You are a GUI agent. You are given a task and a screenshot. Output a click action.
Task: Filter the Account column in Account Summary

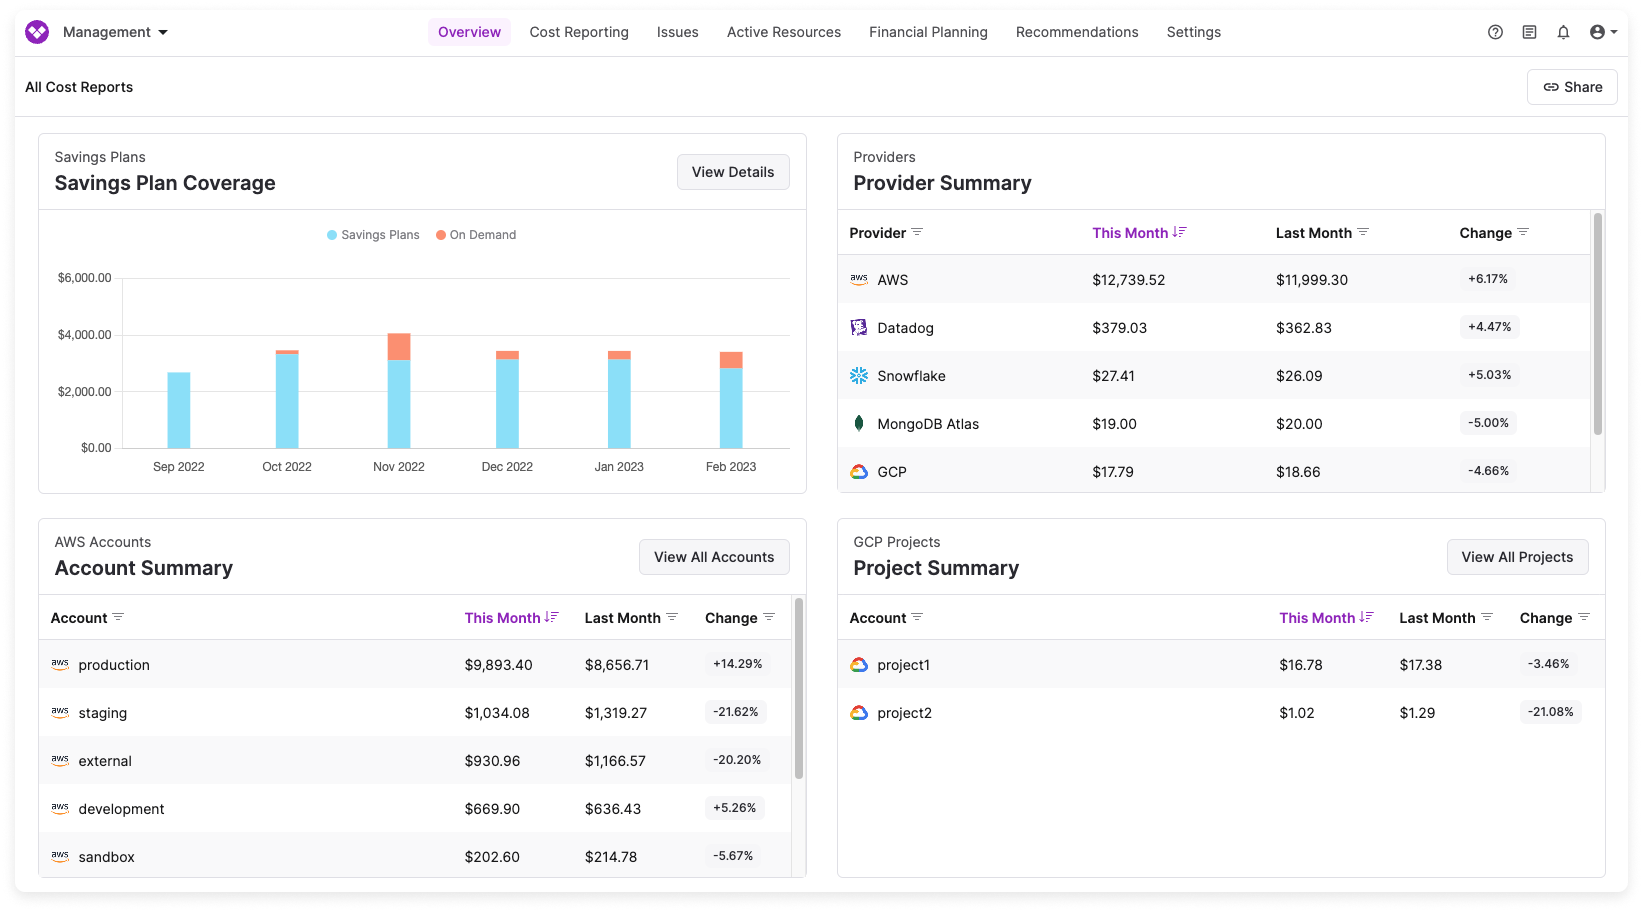tap(118, 617)
